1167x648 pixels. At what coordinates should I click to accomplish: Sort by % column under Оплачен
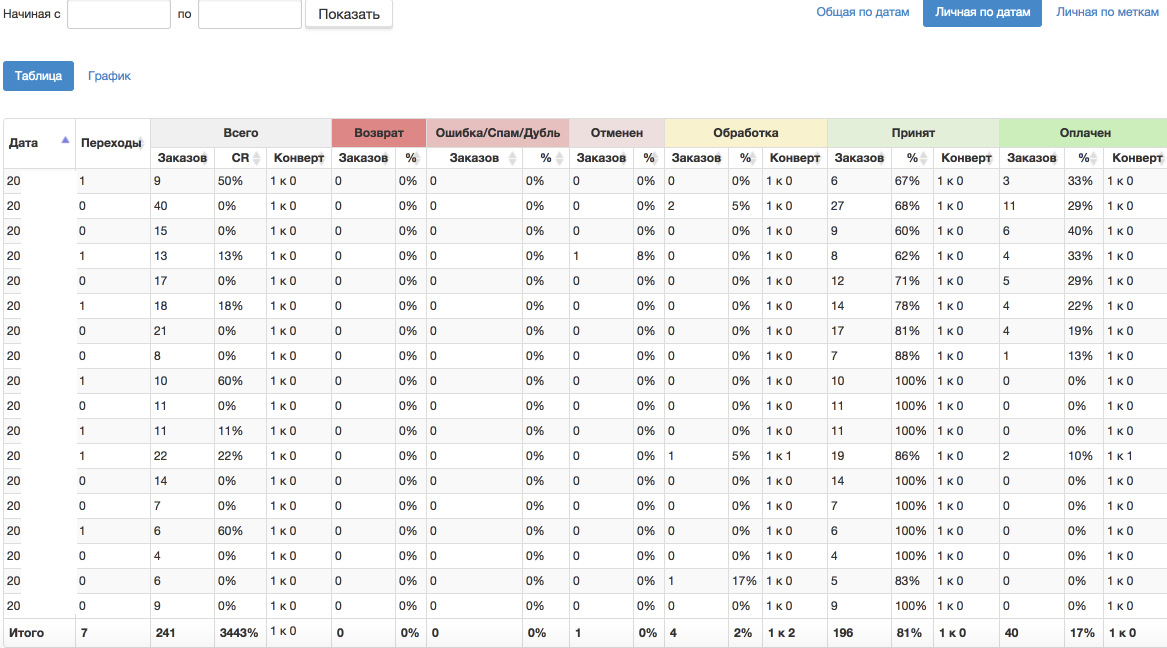click(1083, 158)
